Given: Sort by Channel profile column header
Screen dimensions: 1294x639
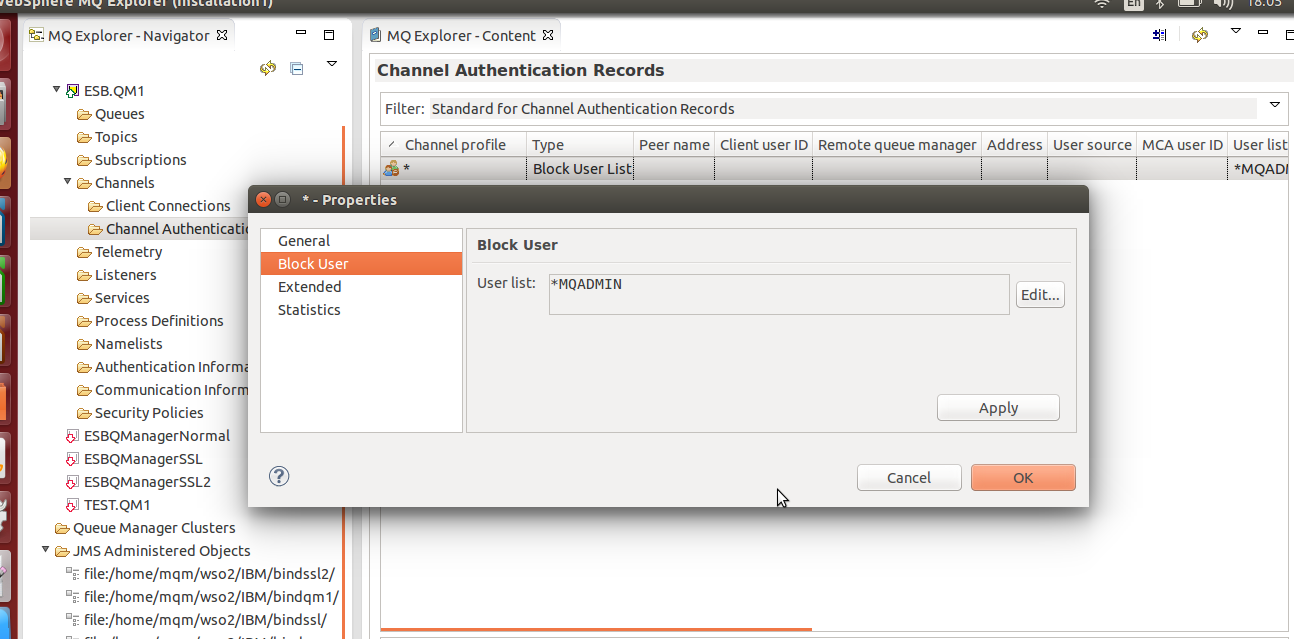Looking at the screenshot, I should pos(454,144).
